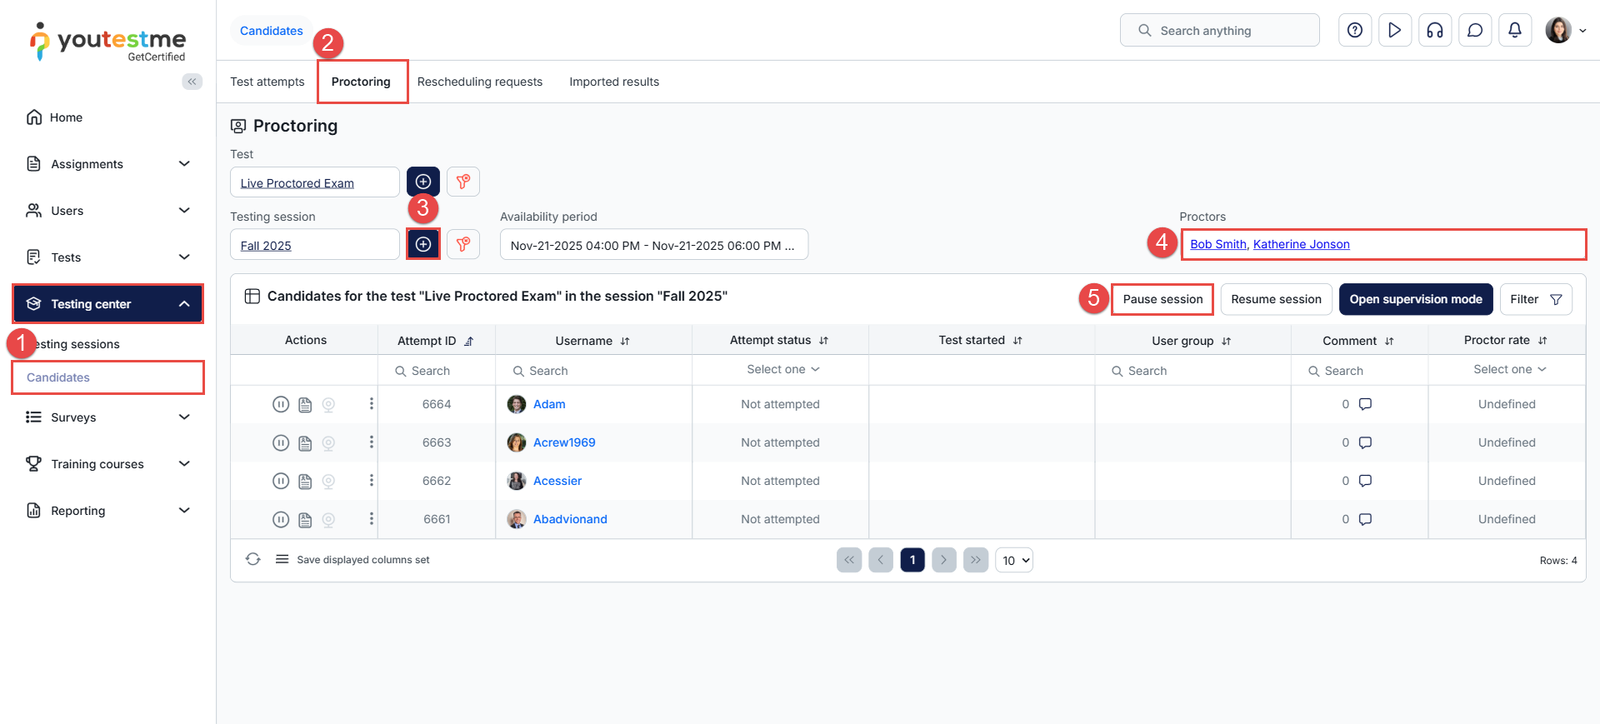Image resolution: width=1600 pixels, height=724 pixels.
Task: Switch to Rescheduling requests tab
Action: coord(479,82)
